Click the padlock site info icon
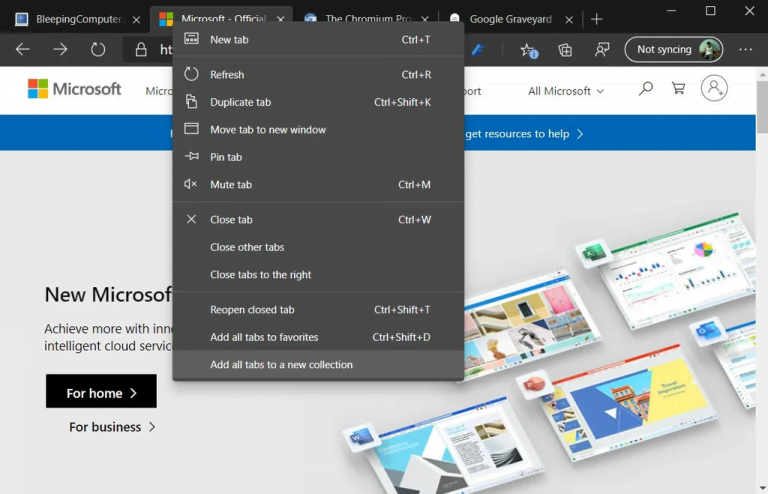The height and width of the screenshot is (494, 768). click(x=141, y=49)
